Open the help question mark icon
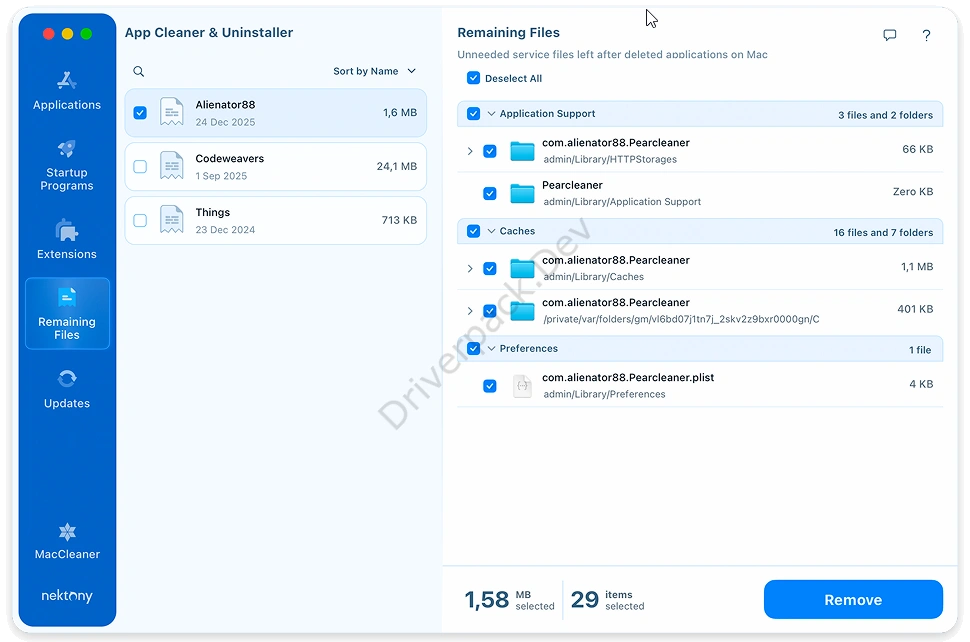Image resolution: width=970 pixels, height=642 pixels. 926,35
